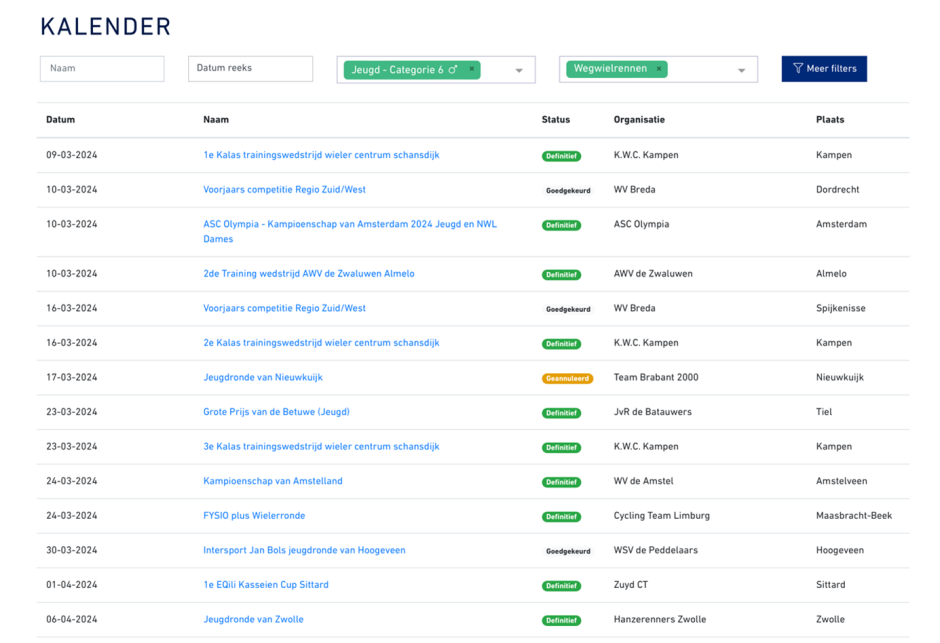
Task: Click the Meer filters button
Action: (x=824, y=69)
